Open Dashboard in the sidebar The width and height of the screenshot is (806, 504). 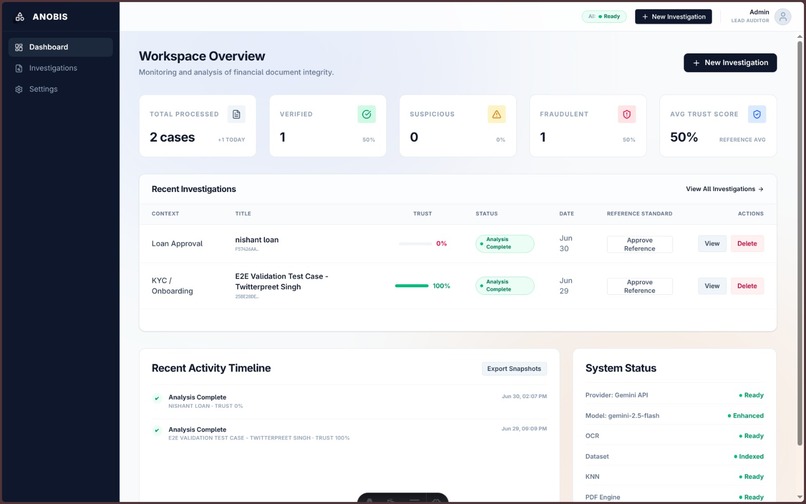(61, 47)
